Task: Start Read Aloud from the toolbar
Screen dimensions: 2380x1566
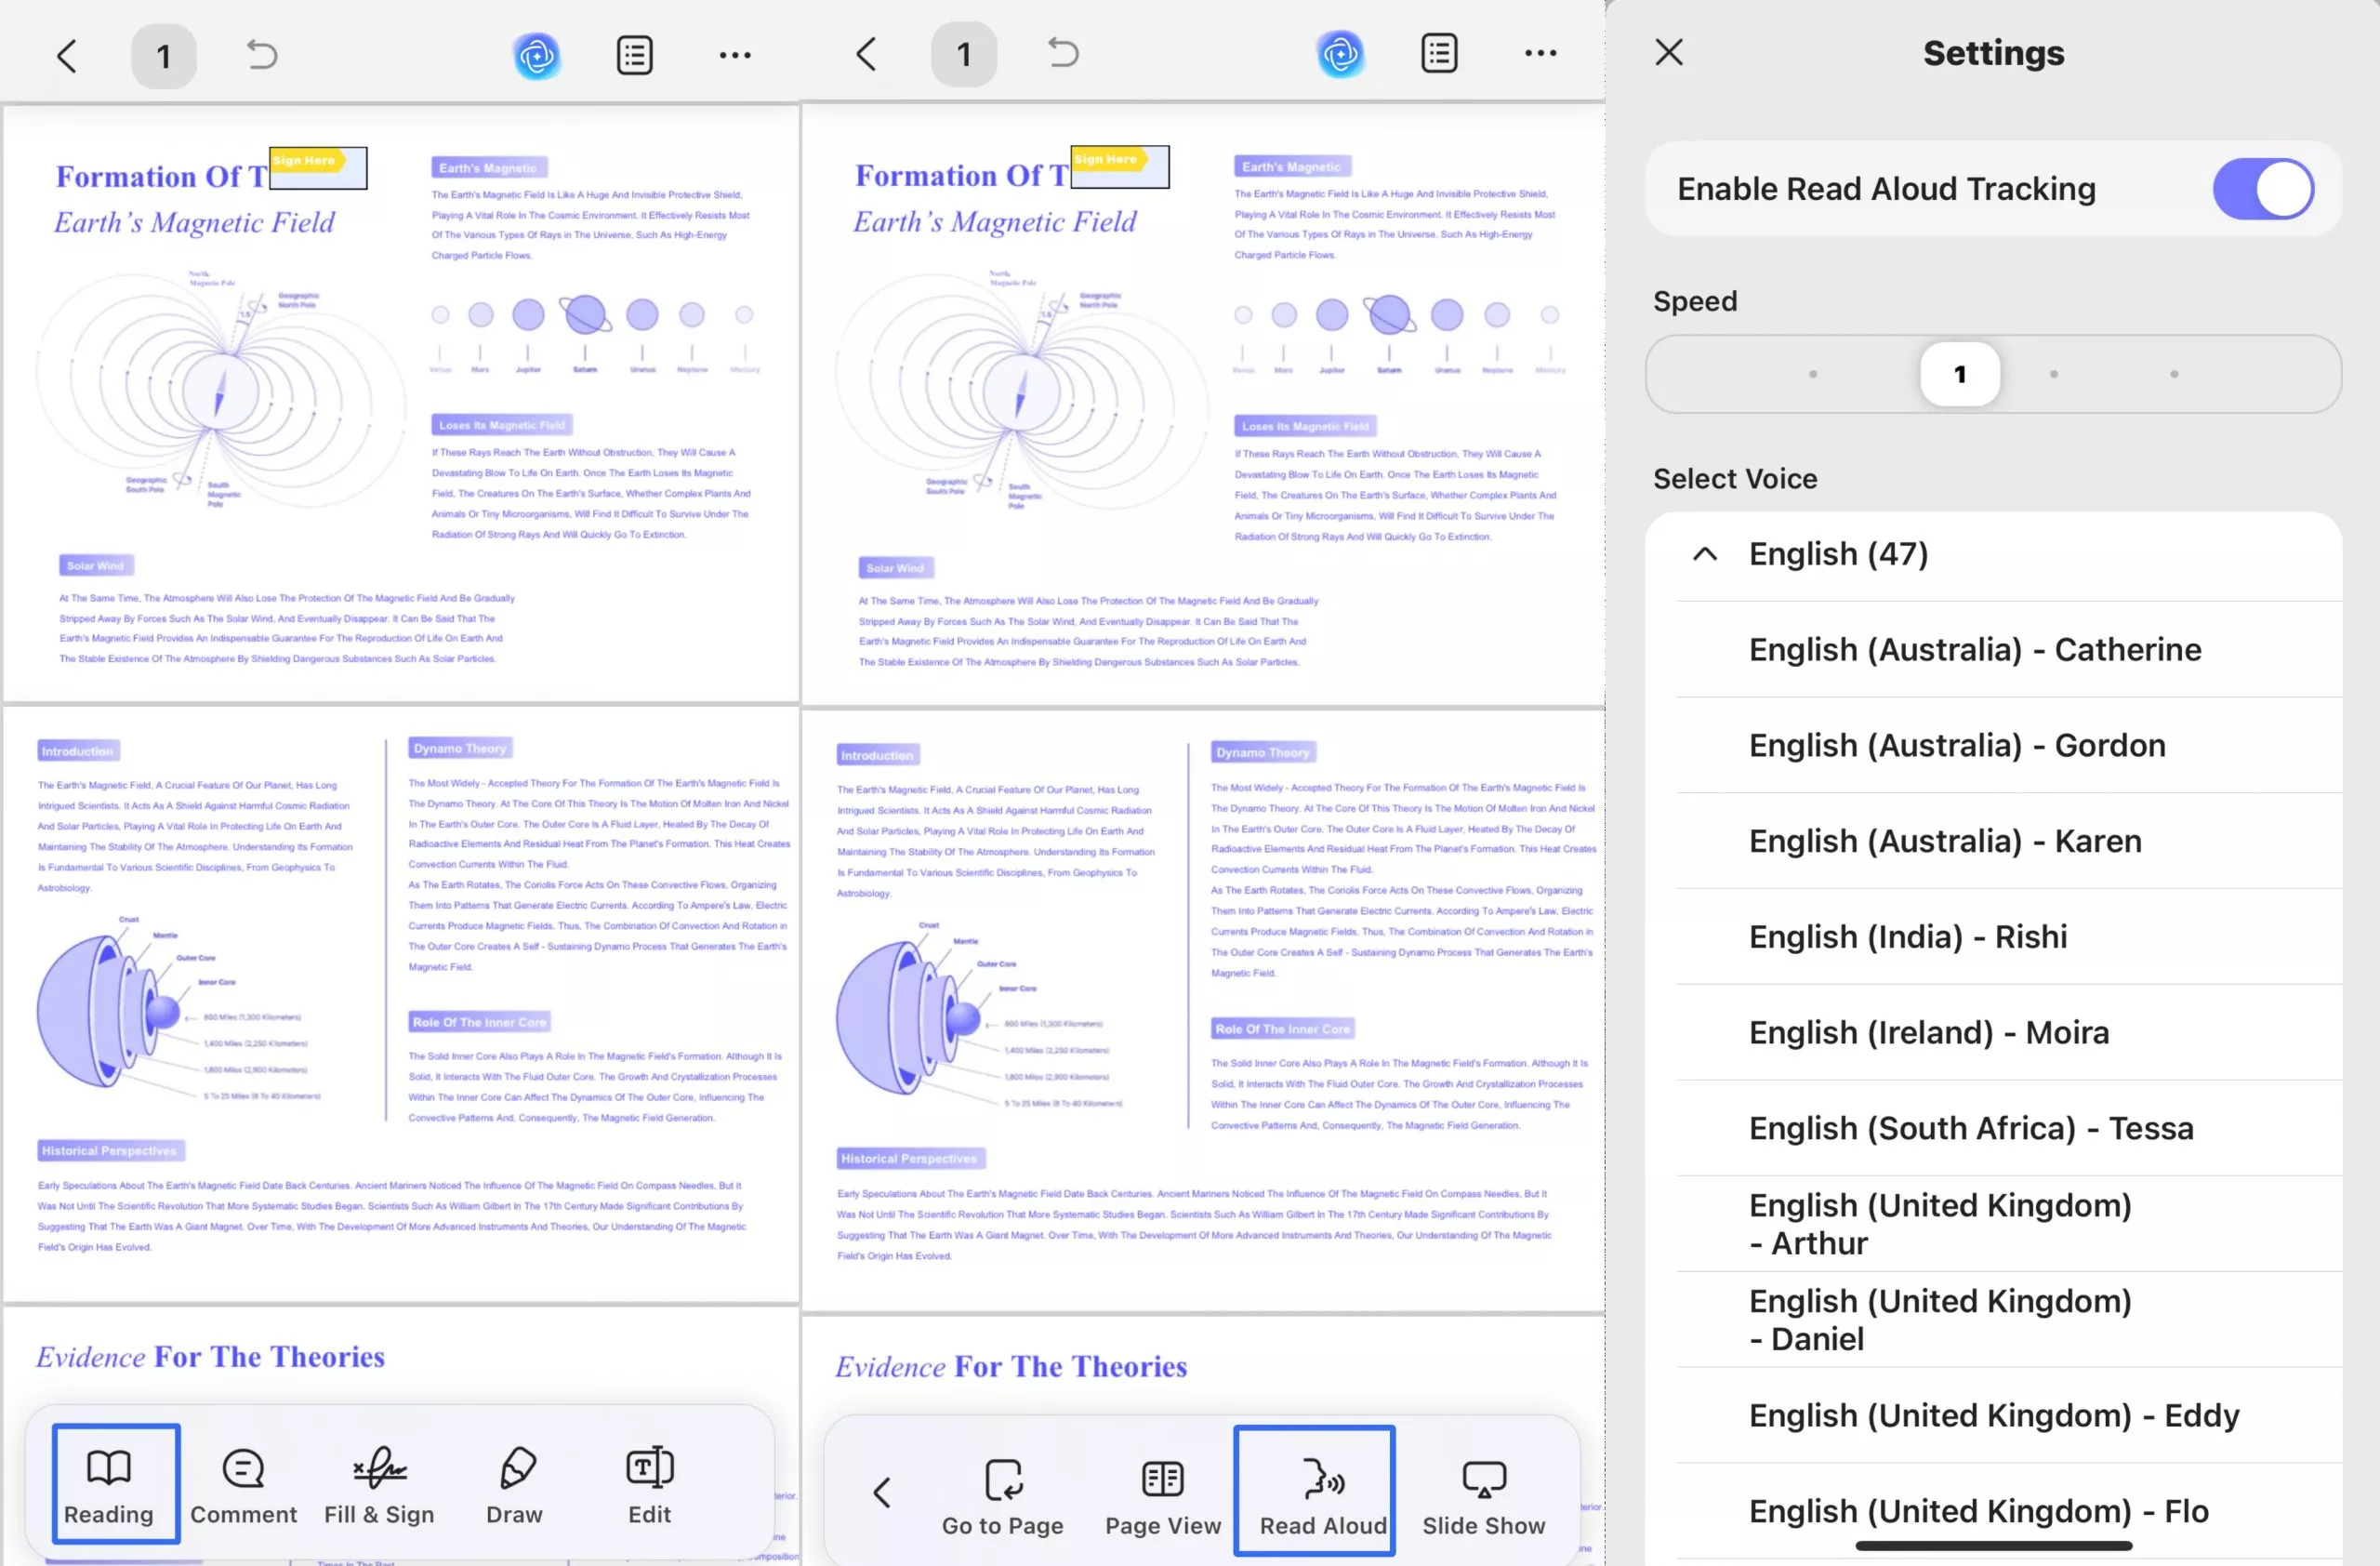Action: [1315, 1490]
